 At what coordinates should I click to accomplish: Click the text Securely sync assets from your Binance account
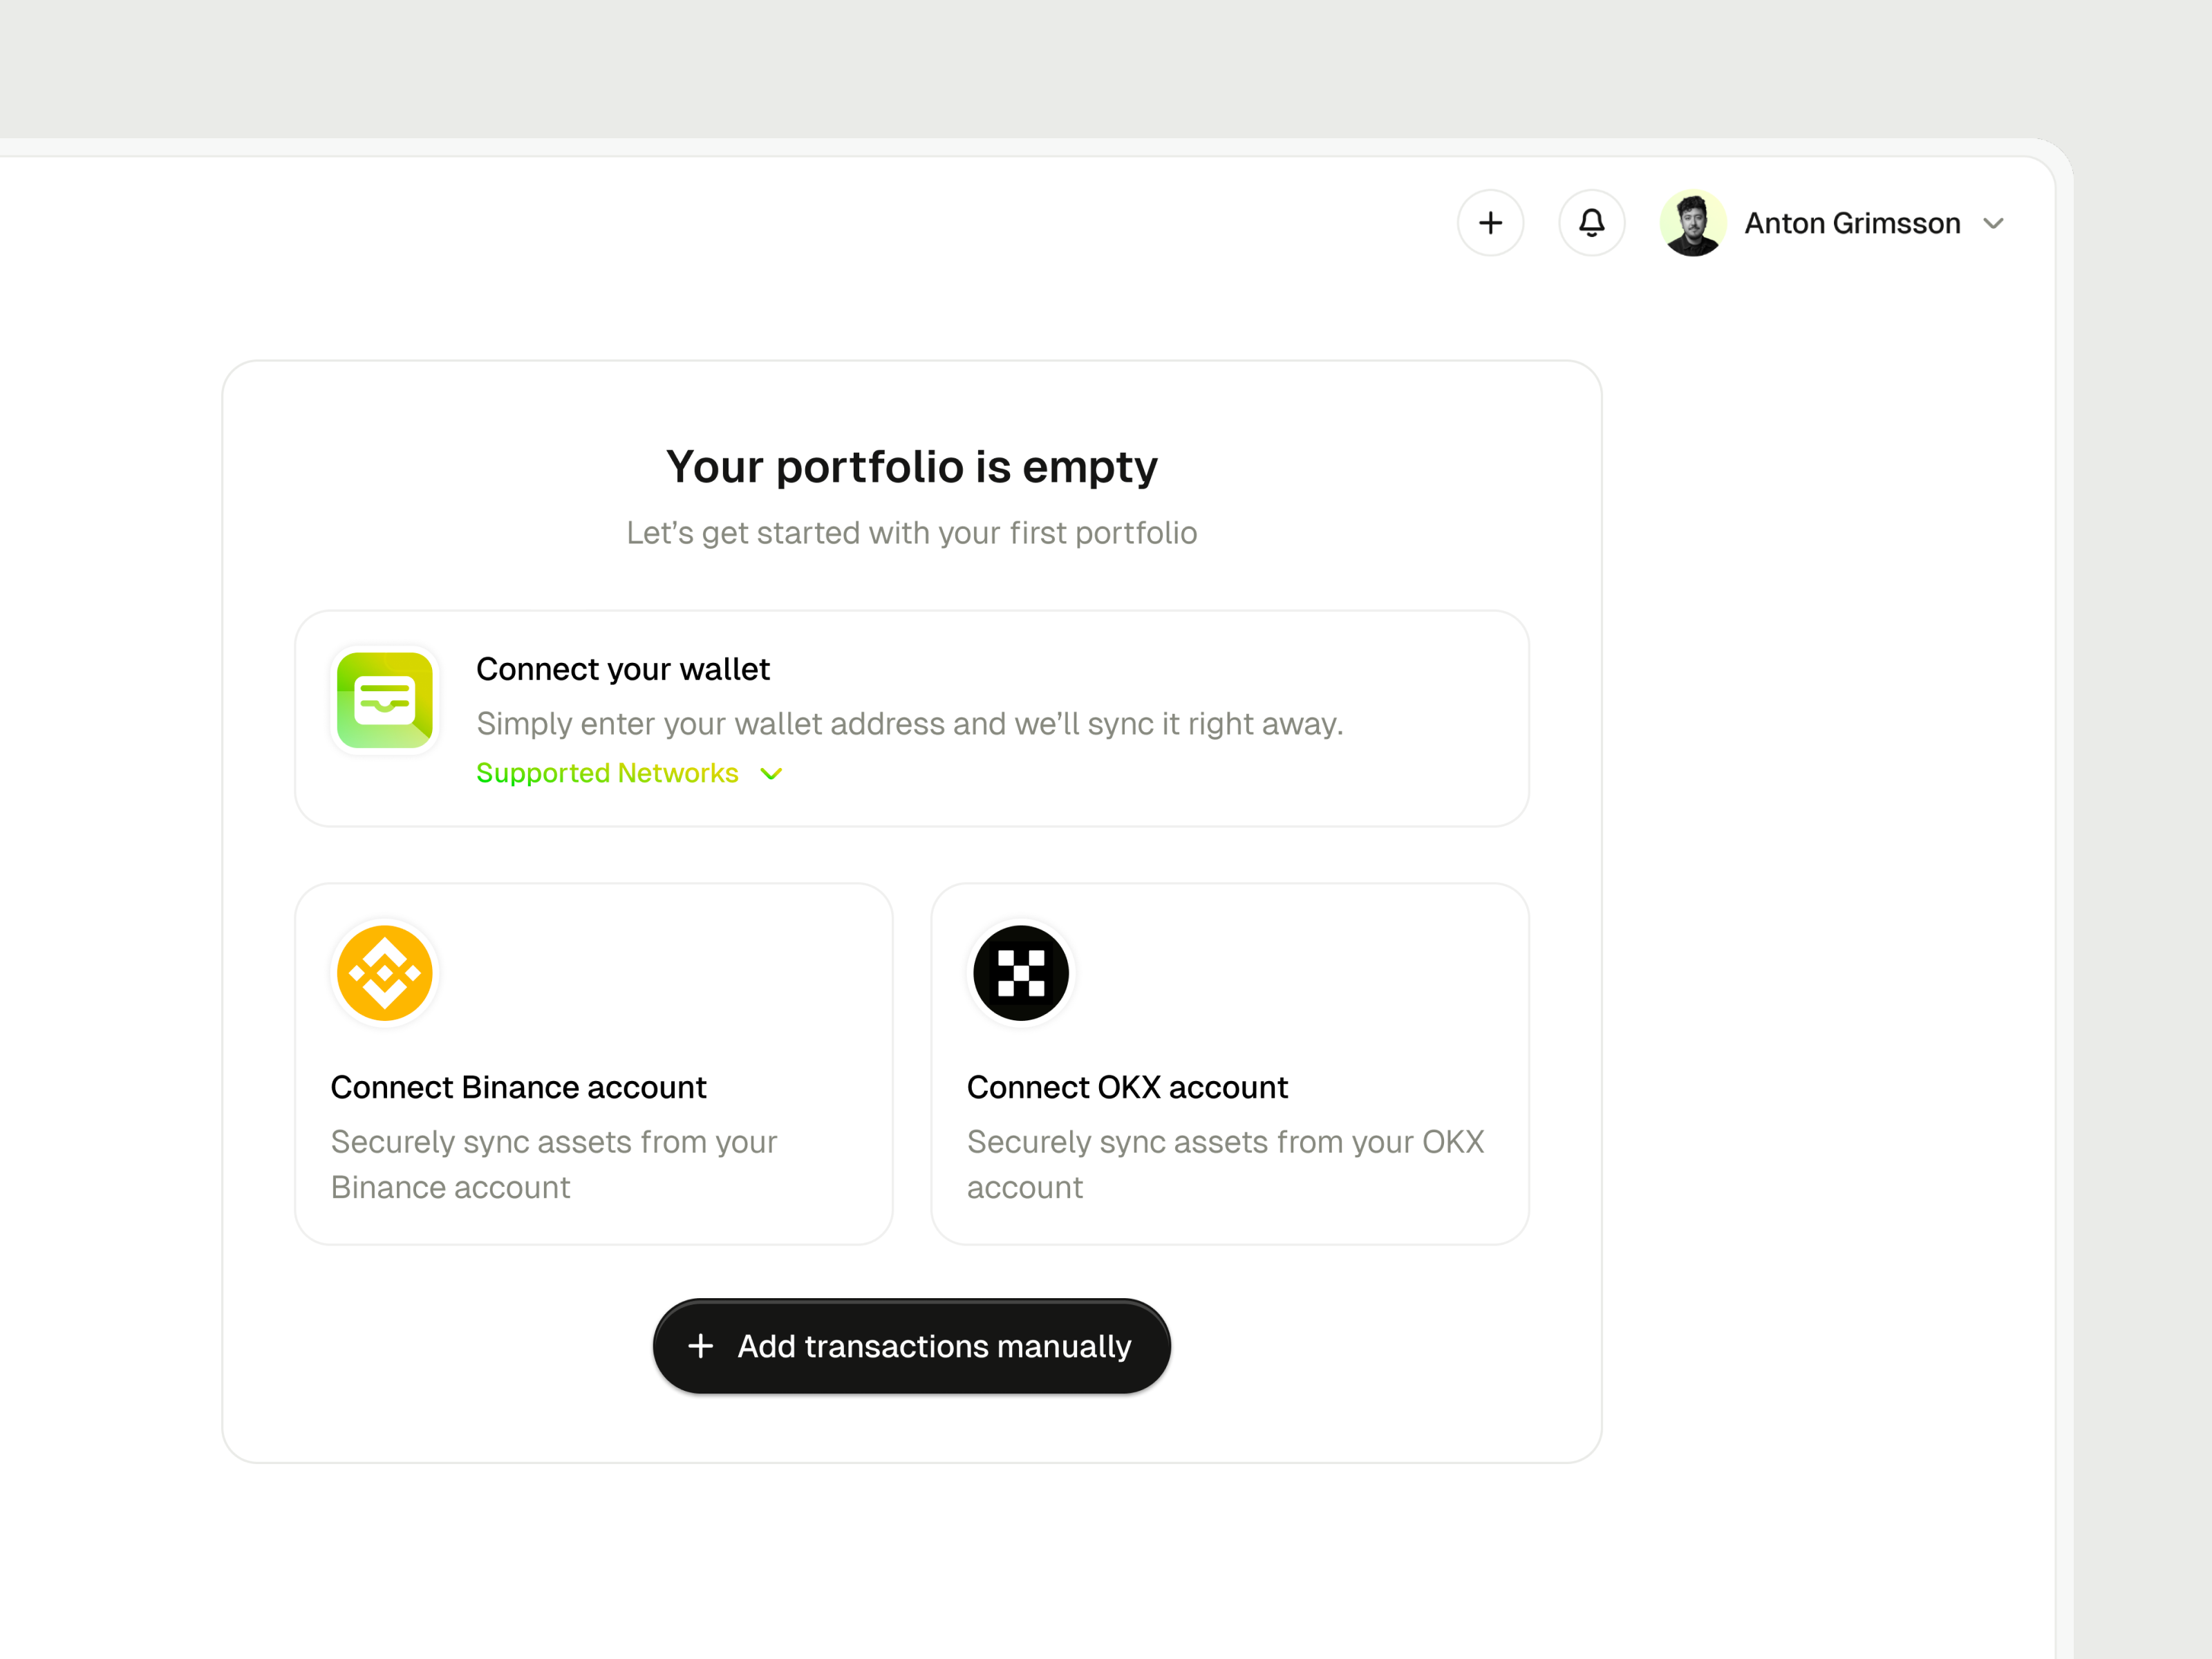click(x=554, y=1164)
